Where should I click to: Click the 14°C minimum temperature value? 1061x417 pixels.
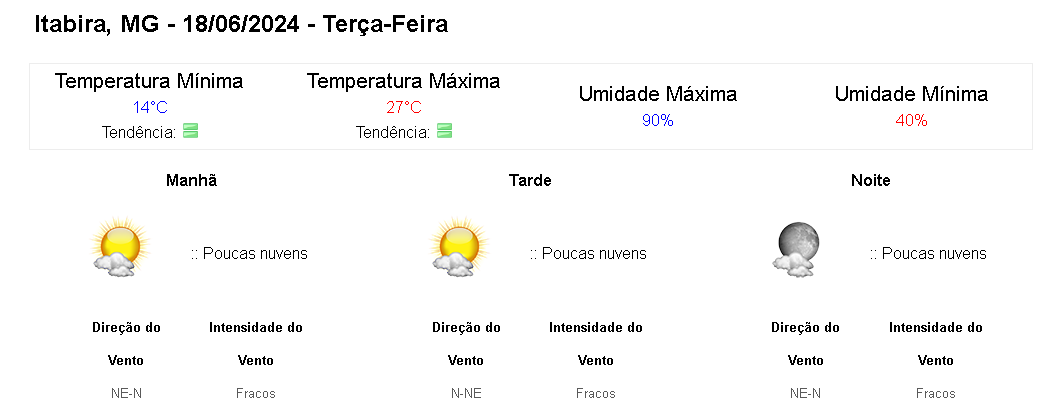(149, 108)
